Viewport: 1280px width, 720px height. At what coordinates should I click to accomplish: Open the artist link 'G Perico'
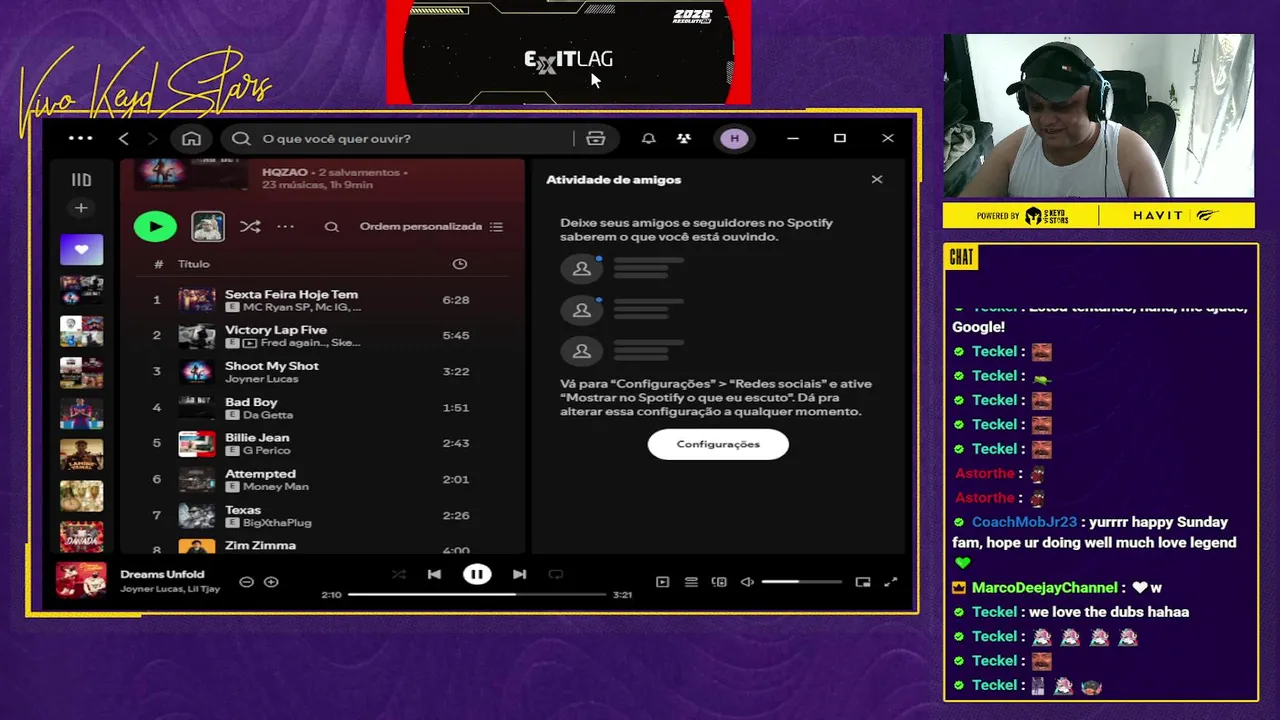coord(267,451)
